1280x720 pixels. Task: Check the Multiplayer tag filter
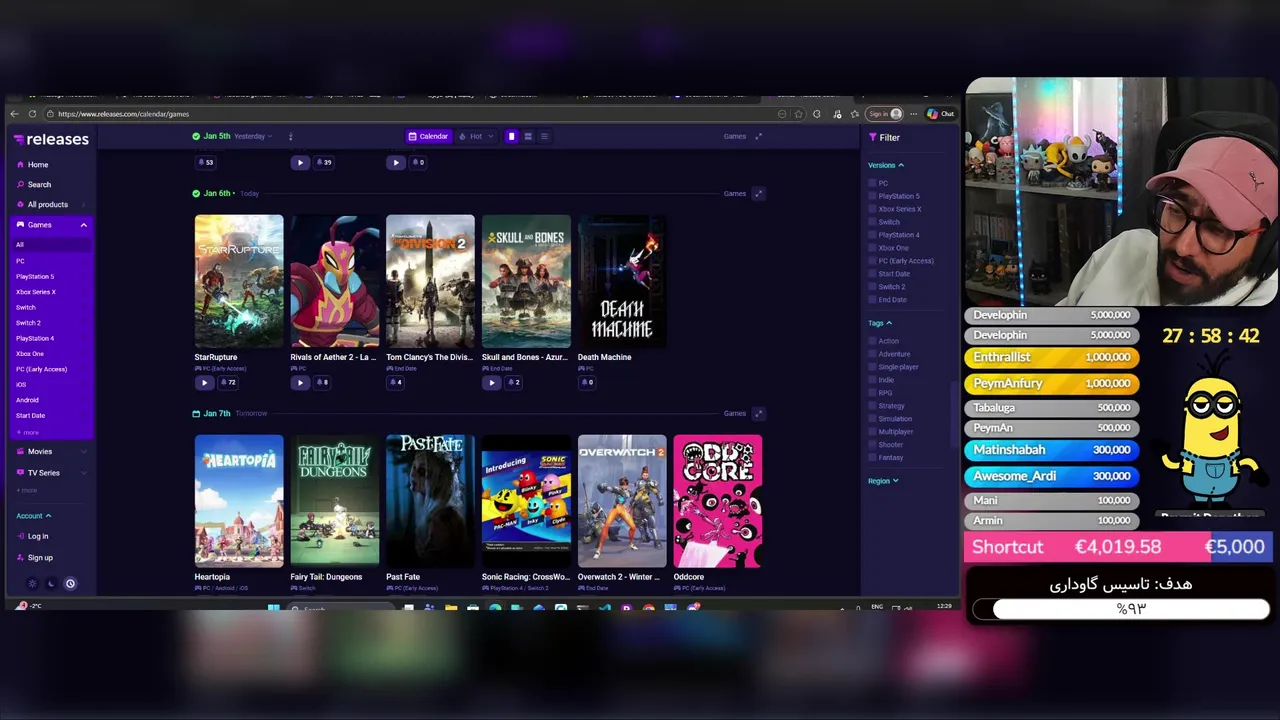point(873,432)
